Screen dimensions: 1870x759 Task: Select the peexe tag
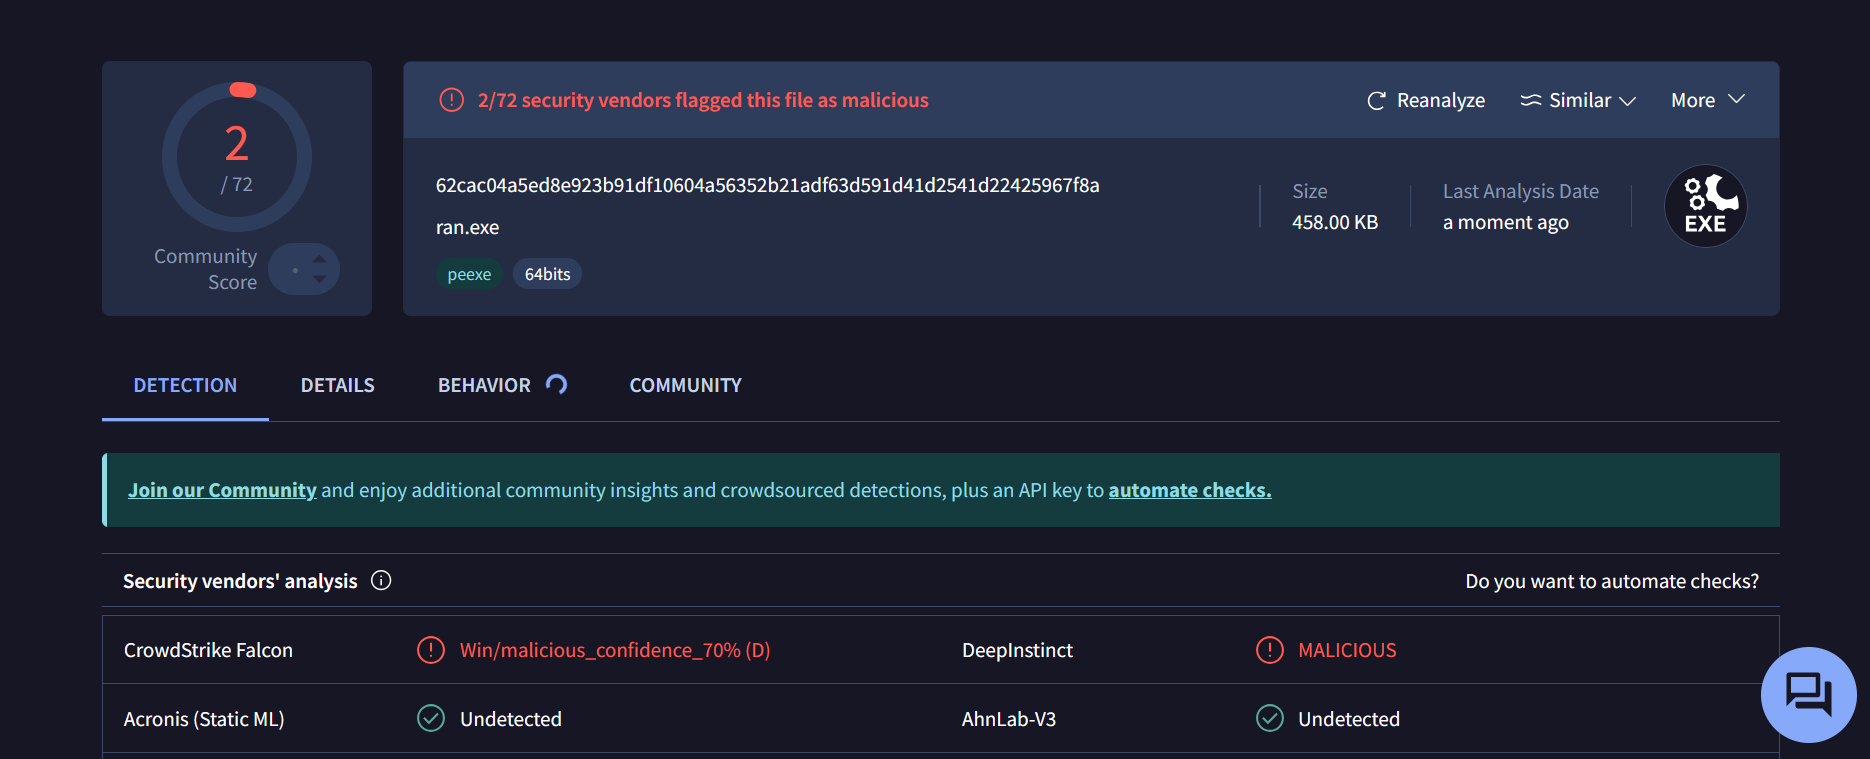(469, 274)
